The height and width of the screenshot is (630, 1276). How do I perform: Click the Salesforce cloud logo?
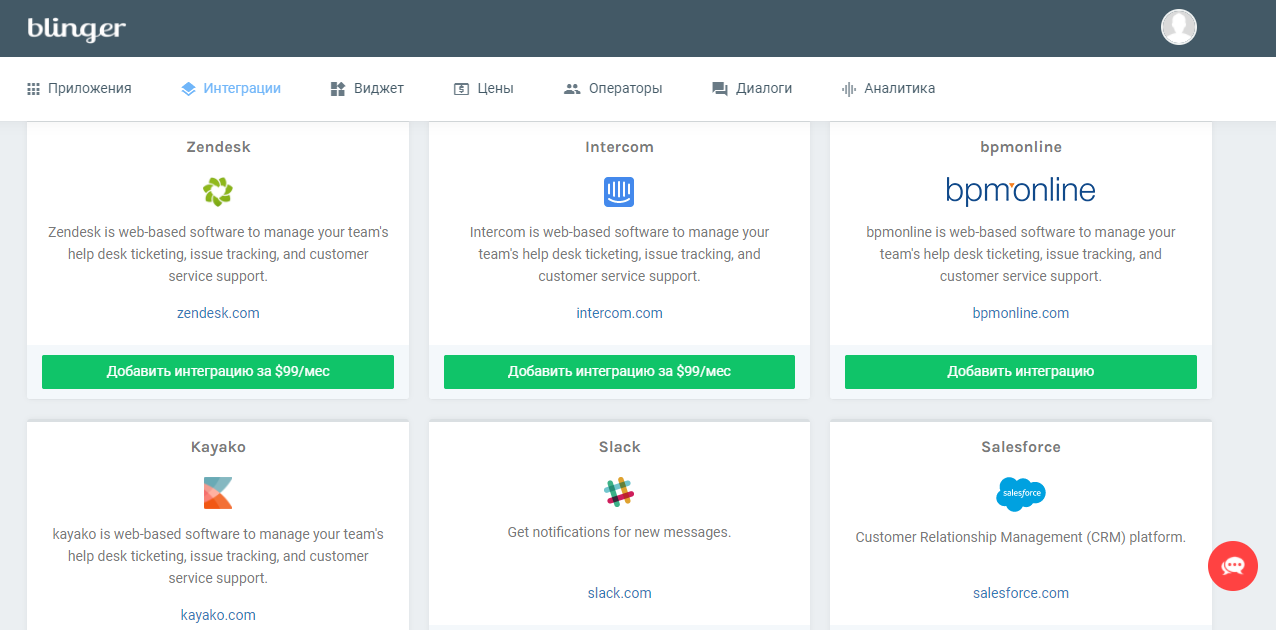tap(1021, 493)
